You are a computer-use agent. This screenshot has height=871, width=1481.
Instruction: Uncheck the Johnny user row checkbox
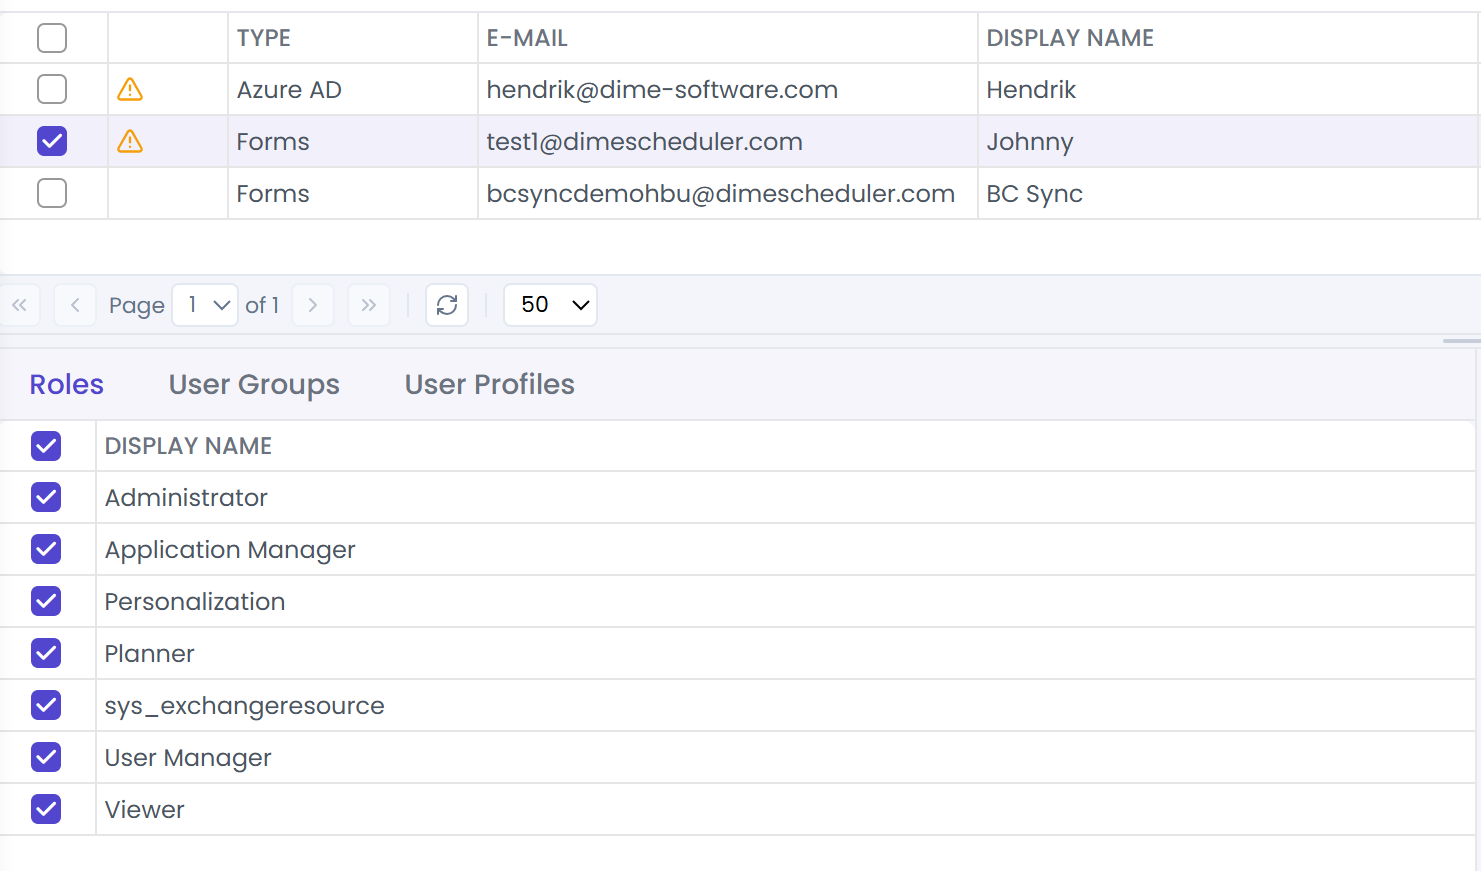coord(52,142)
